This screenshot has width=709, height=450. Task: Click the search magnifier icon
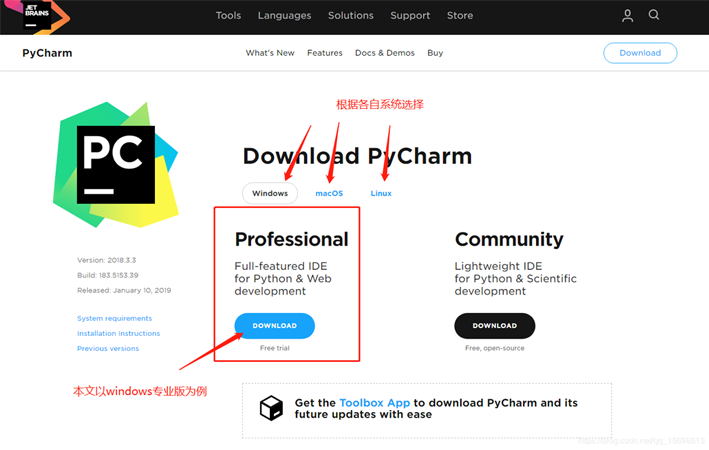coord(653,15)
